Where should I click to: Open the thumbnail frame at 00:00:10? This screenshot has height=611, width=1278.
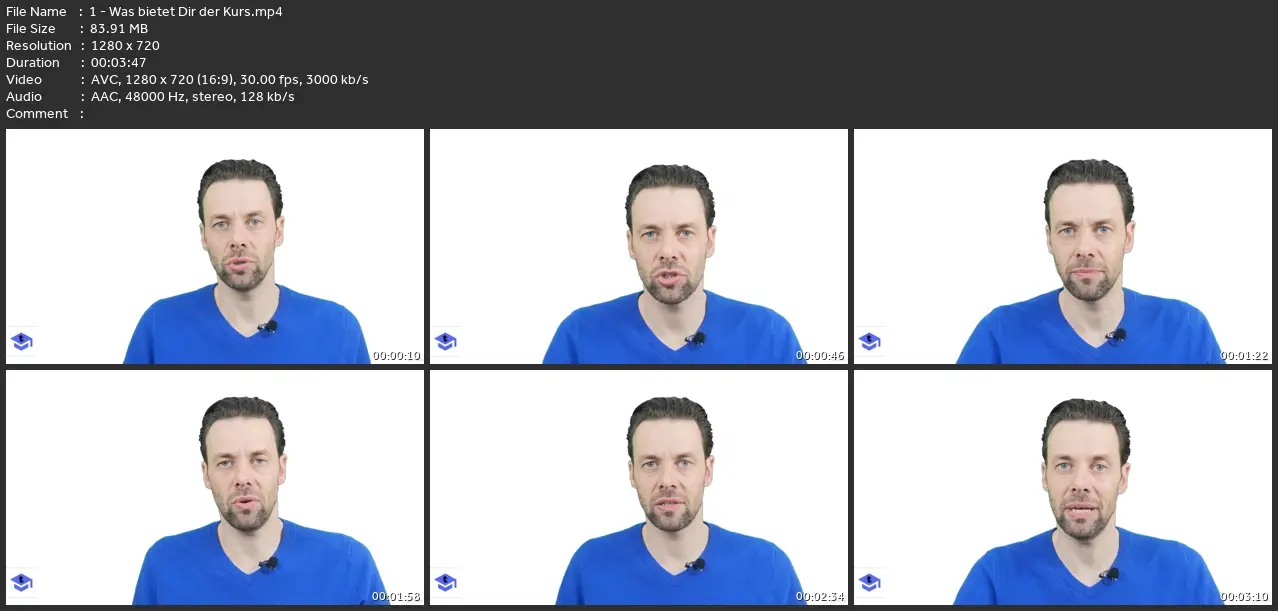pyautogui.click(x=215, y=246)
